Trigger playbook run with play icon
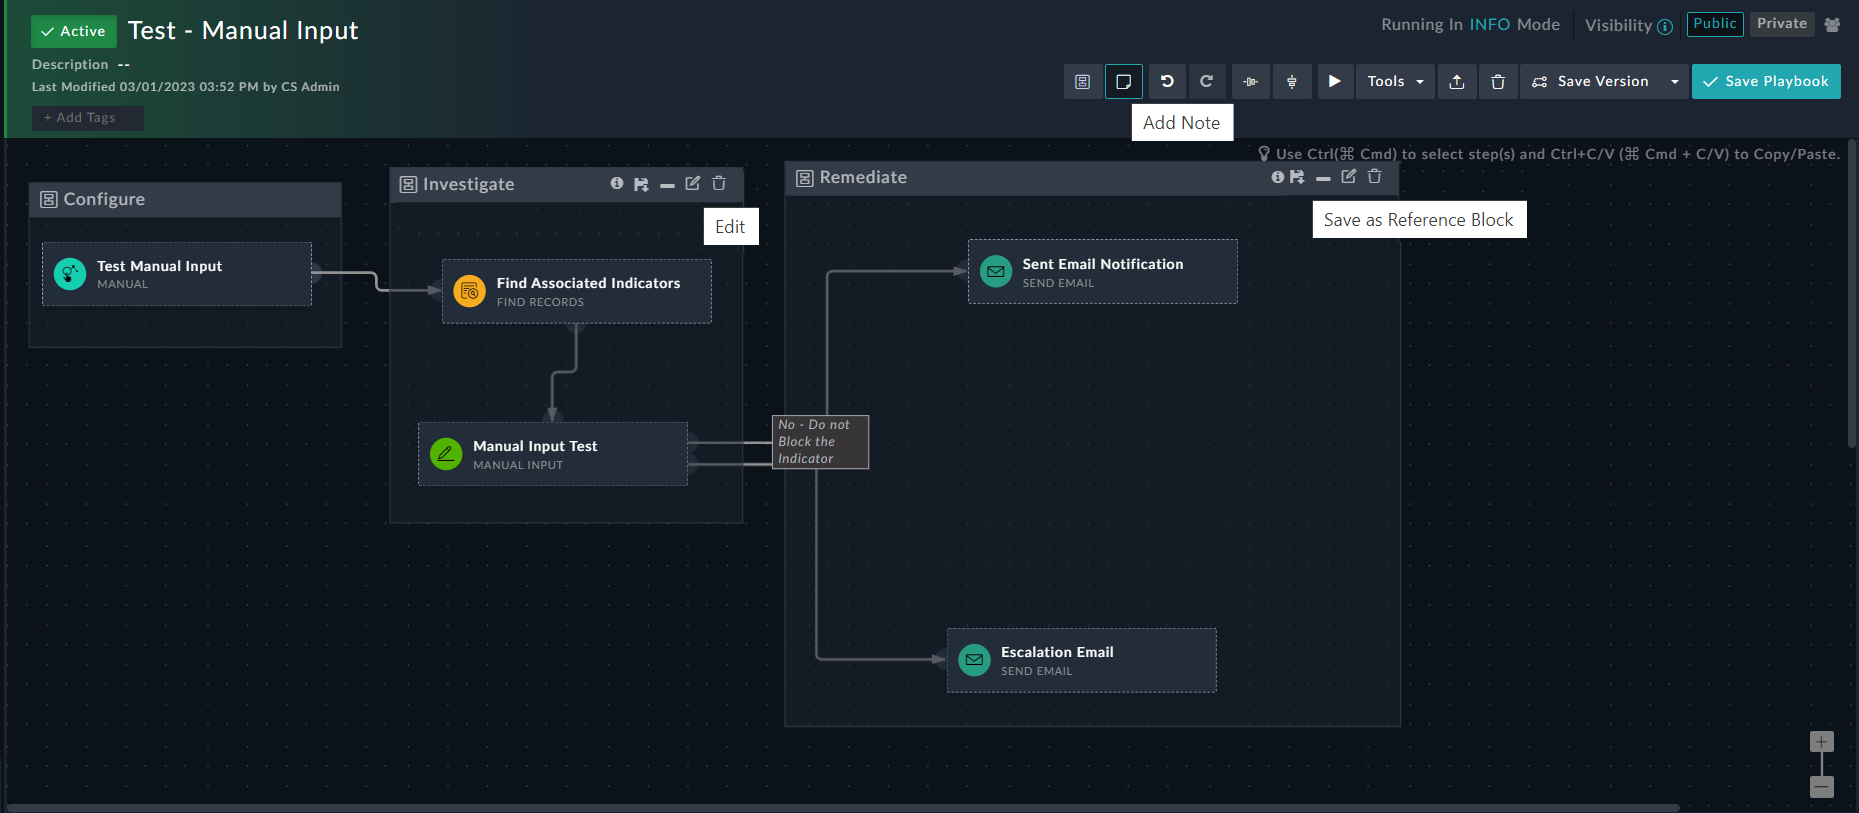 [1334, 82]
